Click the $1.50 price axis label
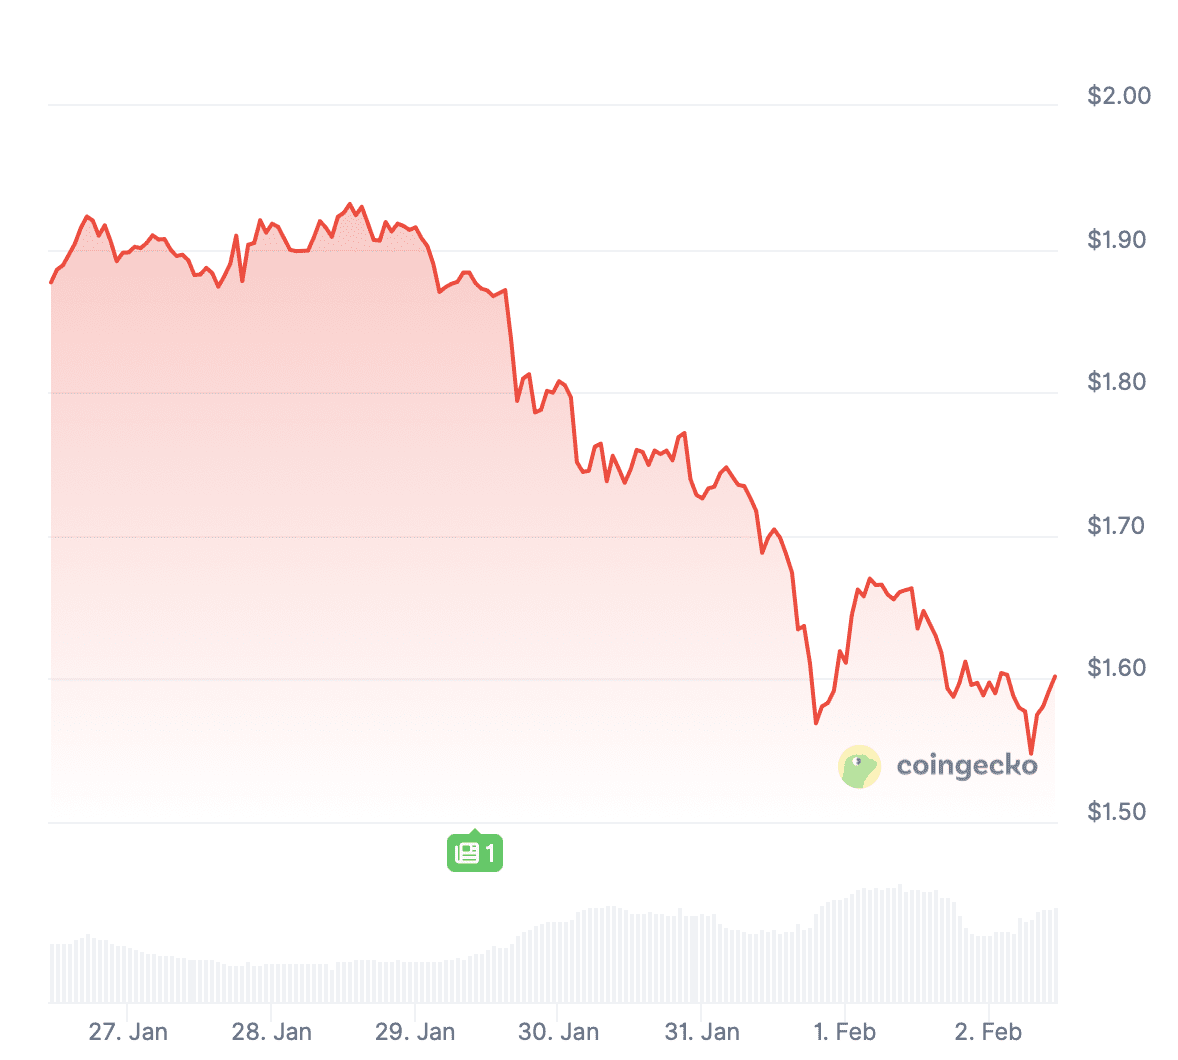Viewport: 1178px width, 1060px height. coord(1116,811)
